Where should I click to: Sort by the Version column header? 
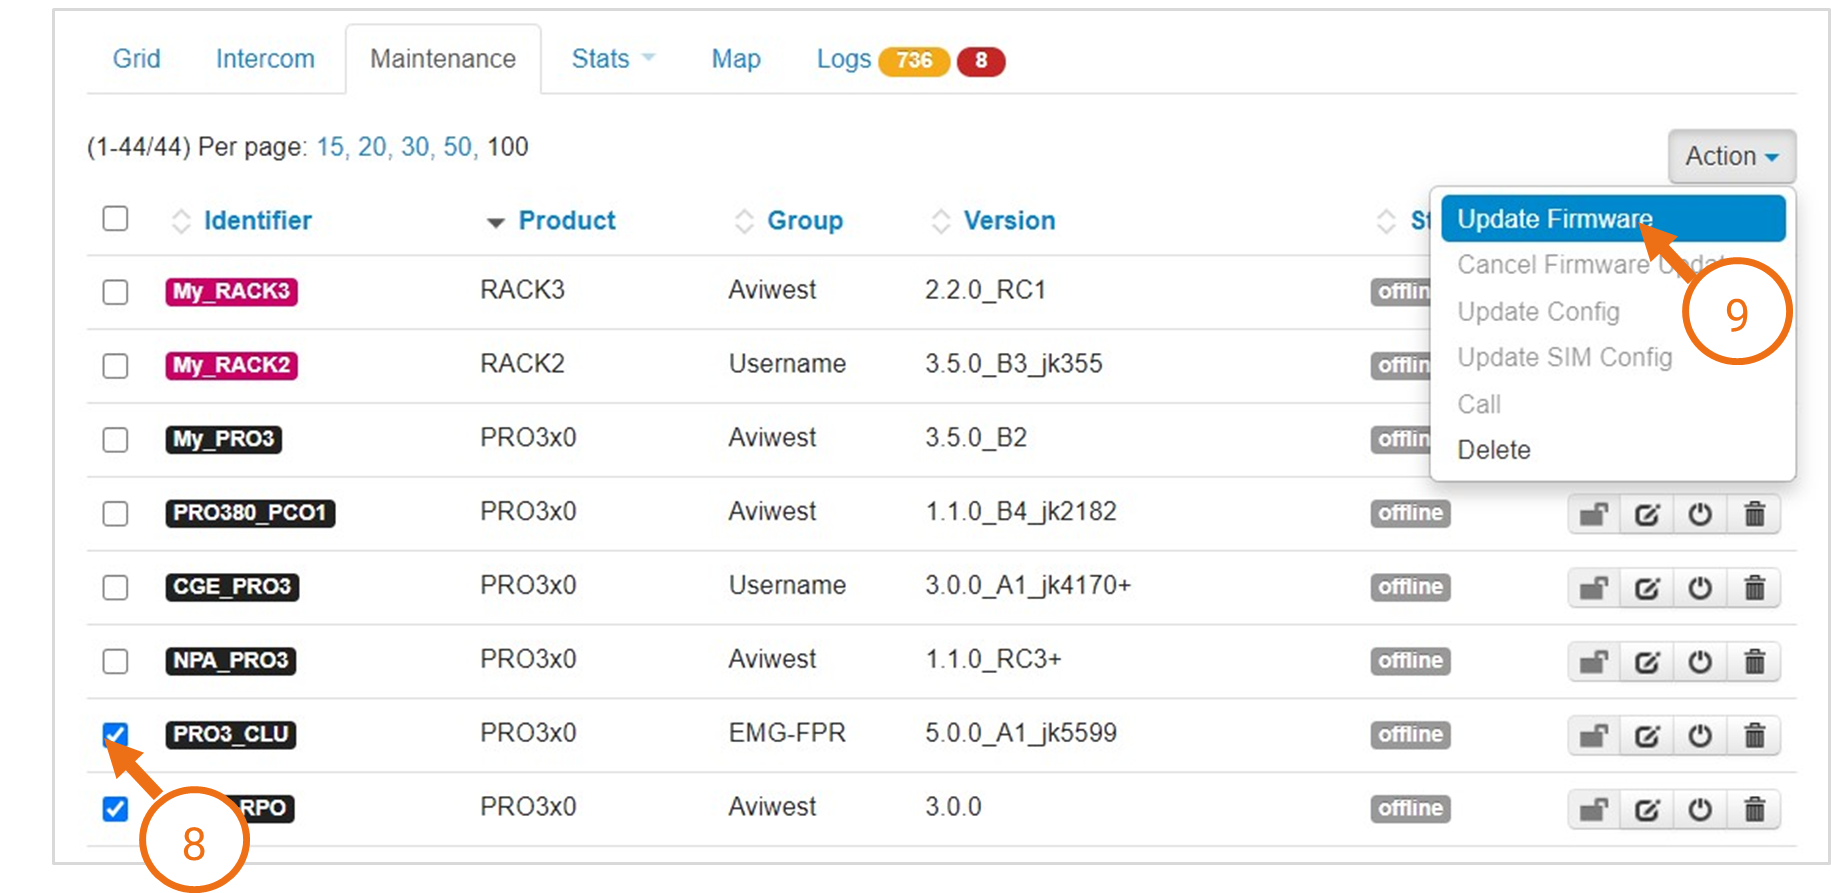[x=1008, y=221]
